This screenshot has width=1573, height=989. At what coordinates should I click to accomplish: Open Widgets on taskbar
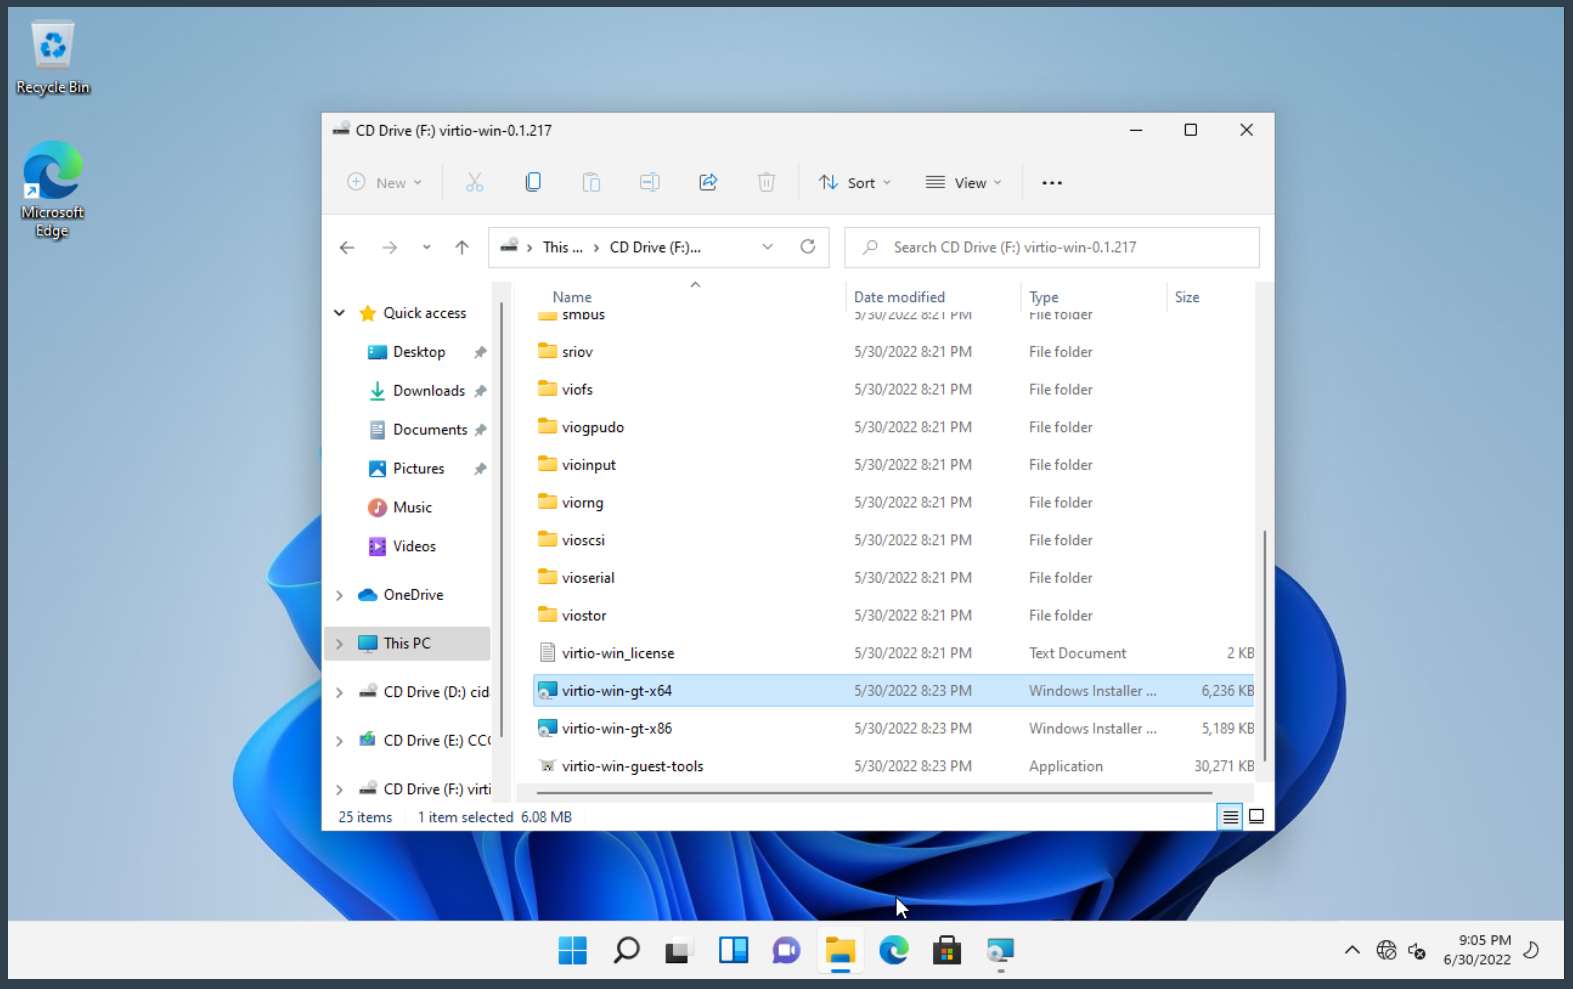coord(733,950)
